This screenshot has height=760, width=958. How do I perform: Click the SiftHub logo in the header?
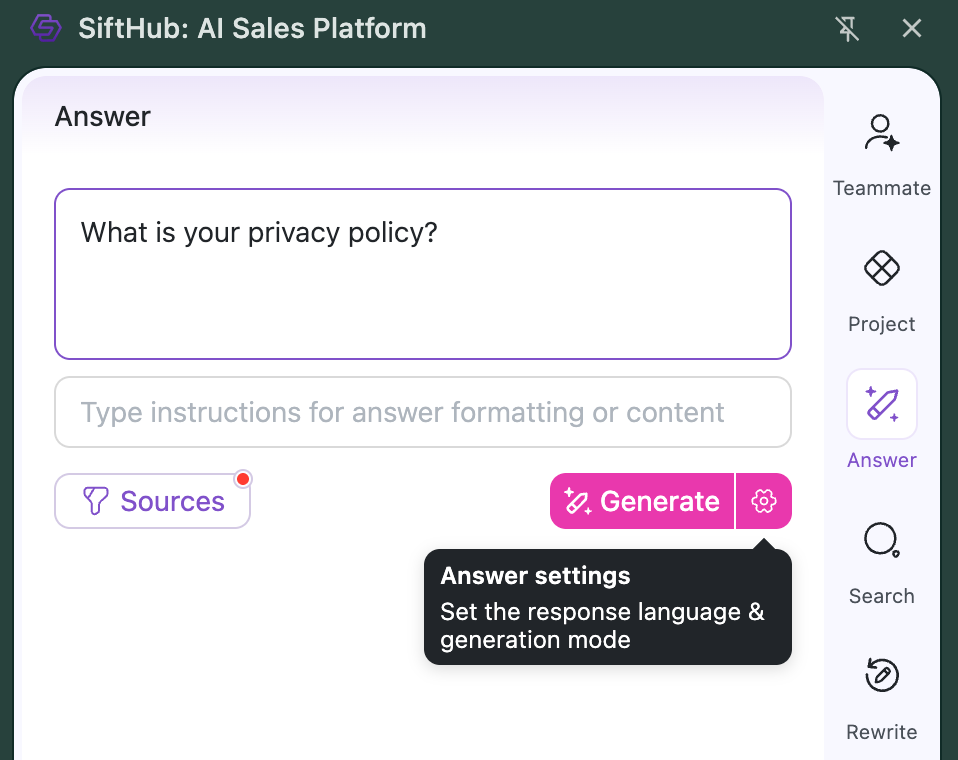(46, 28)
